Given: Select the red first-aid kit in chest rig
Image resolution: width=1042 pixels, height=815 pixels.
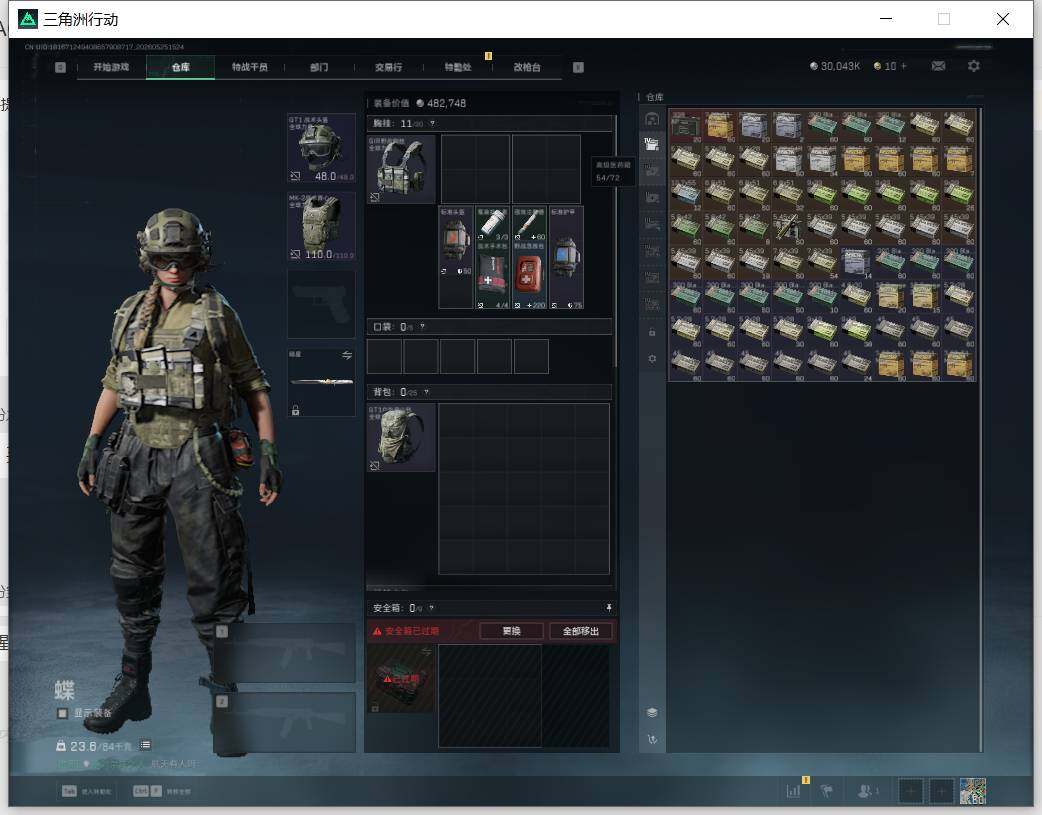Looking at the screenshot, I should point(530,275).
